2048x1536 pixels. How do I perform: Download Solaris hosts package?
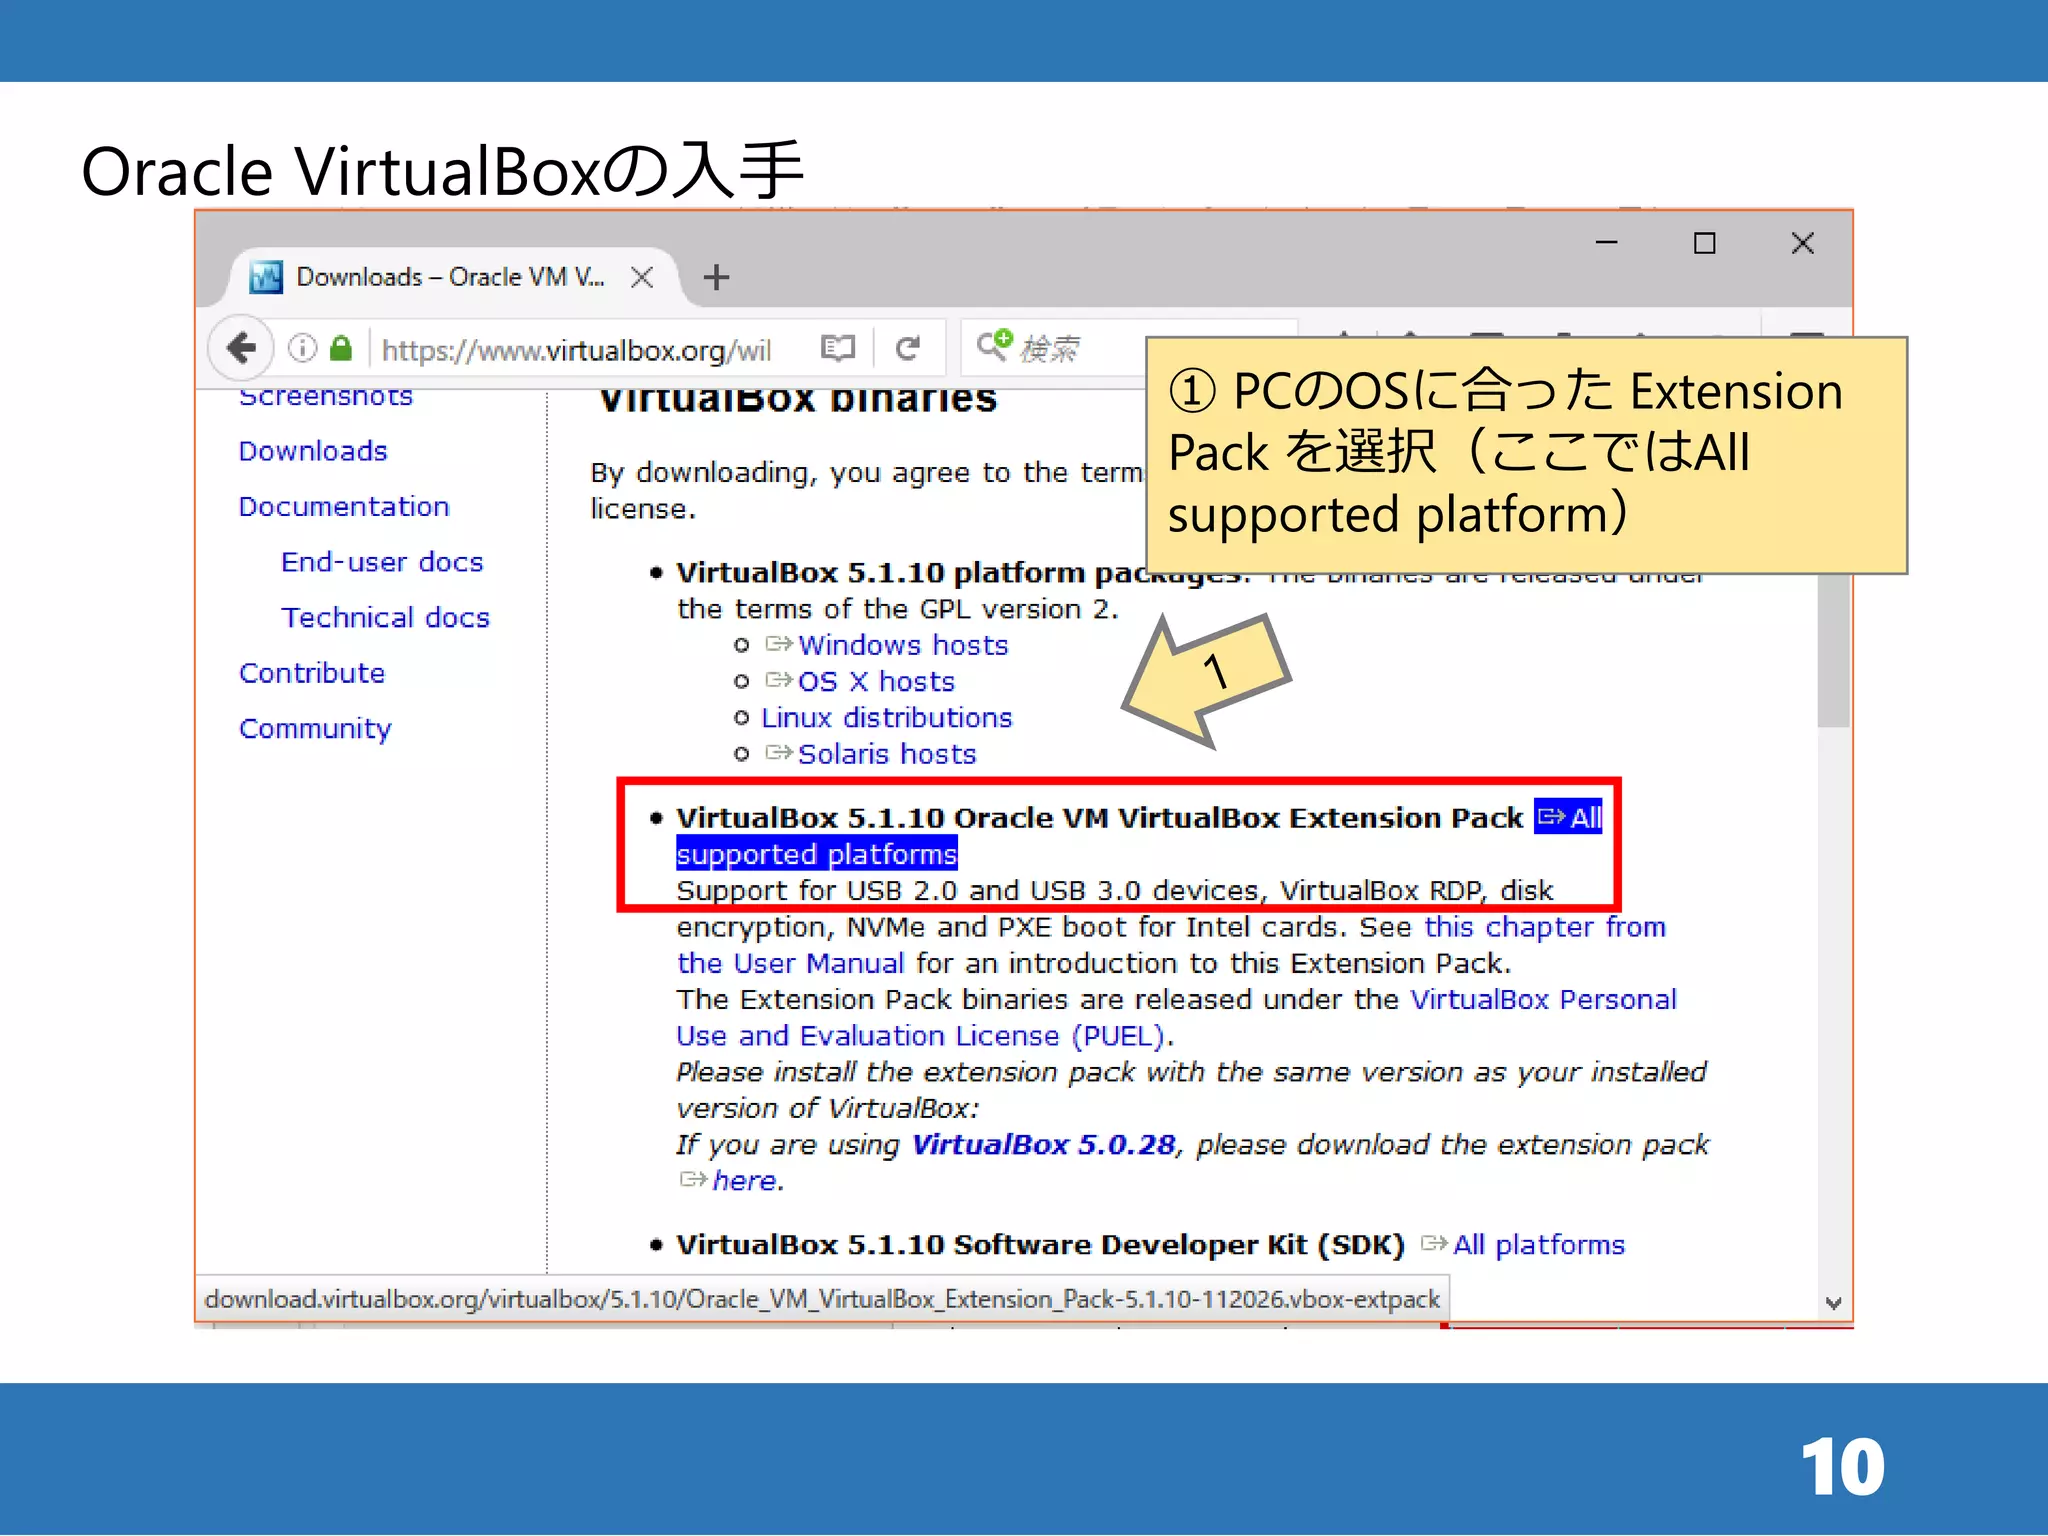[x=886, y=754]
